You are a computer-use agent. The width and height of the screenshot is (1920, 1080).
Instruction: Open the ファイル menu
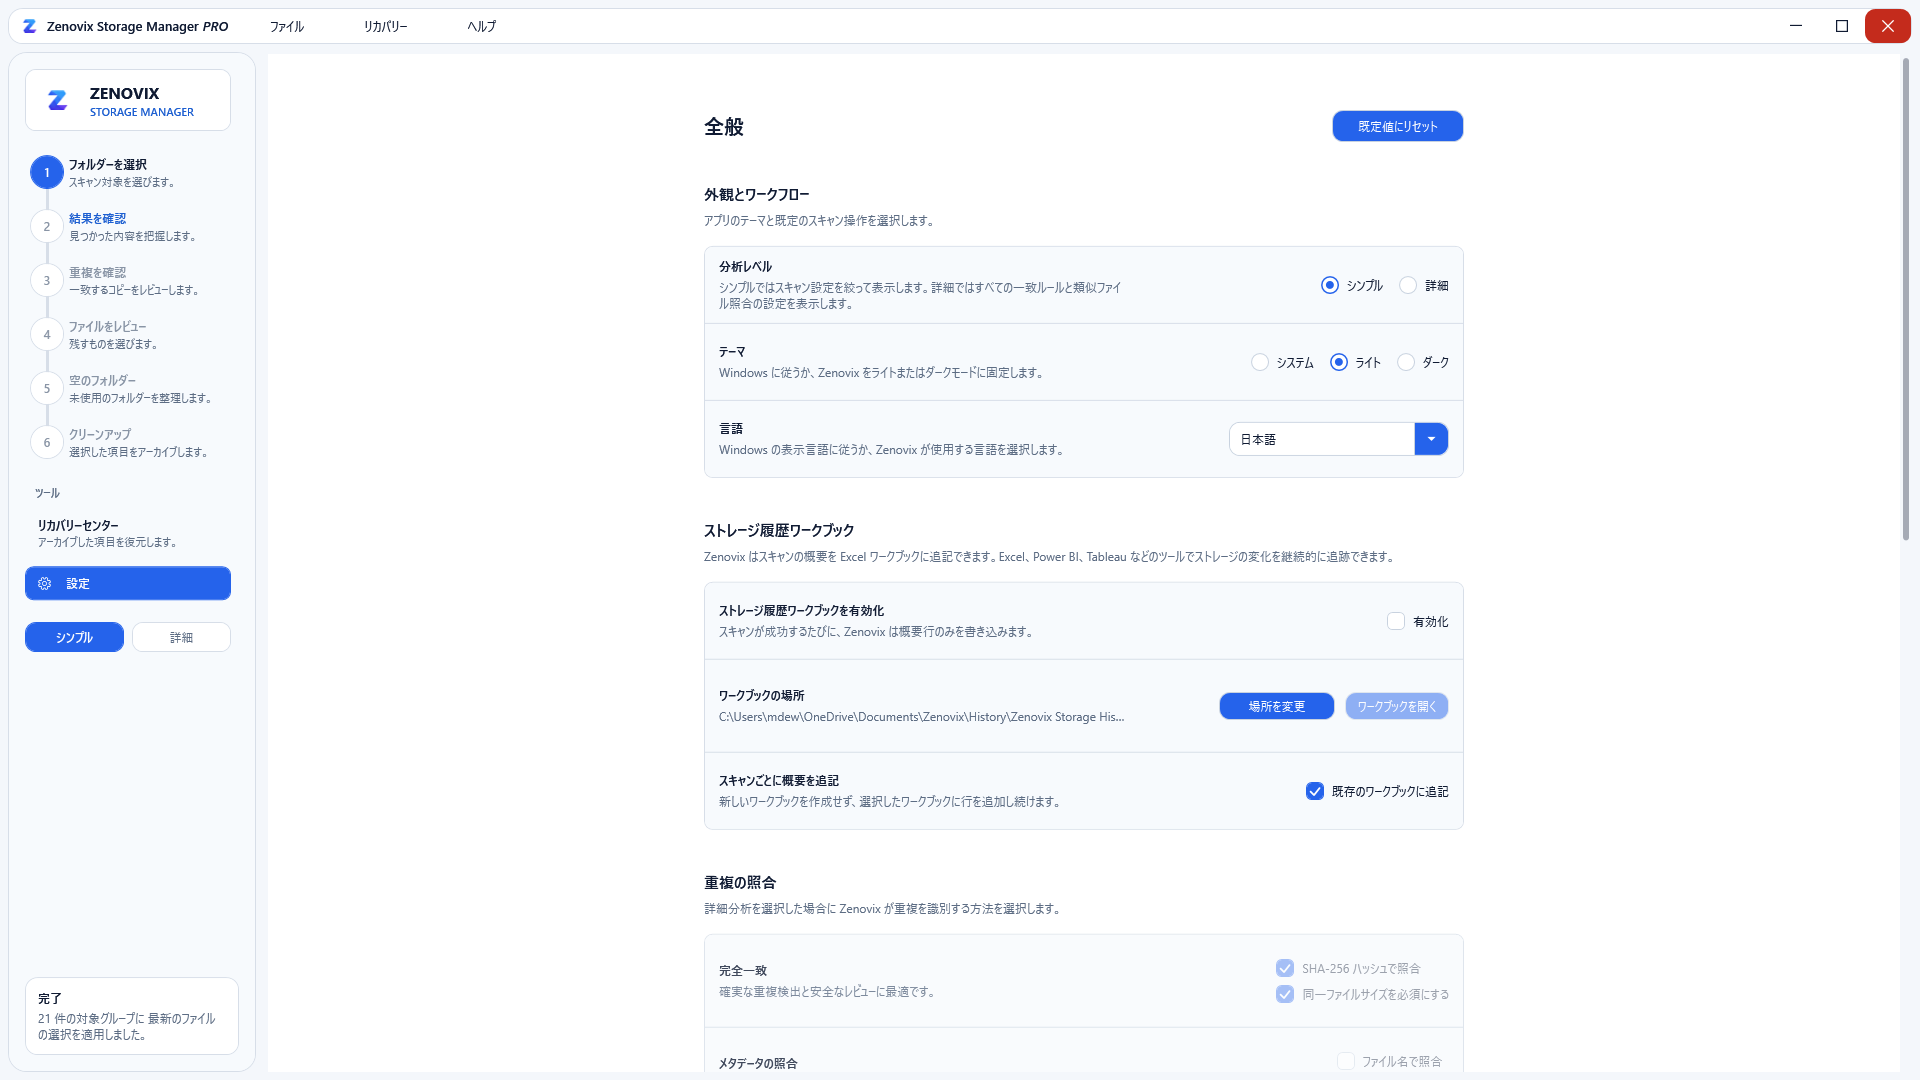click(x=287, y=27)
